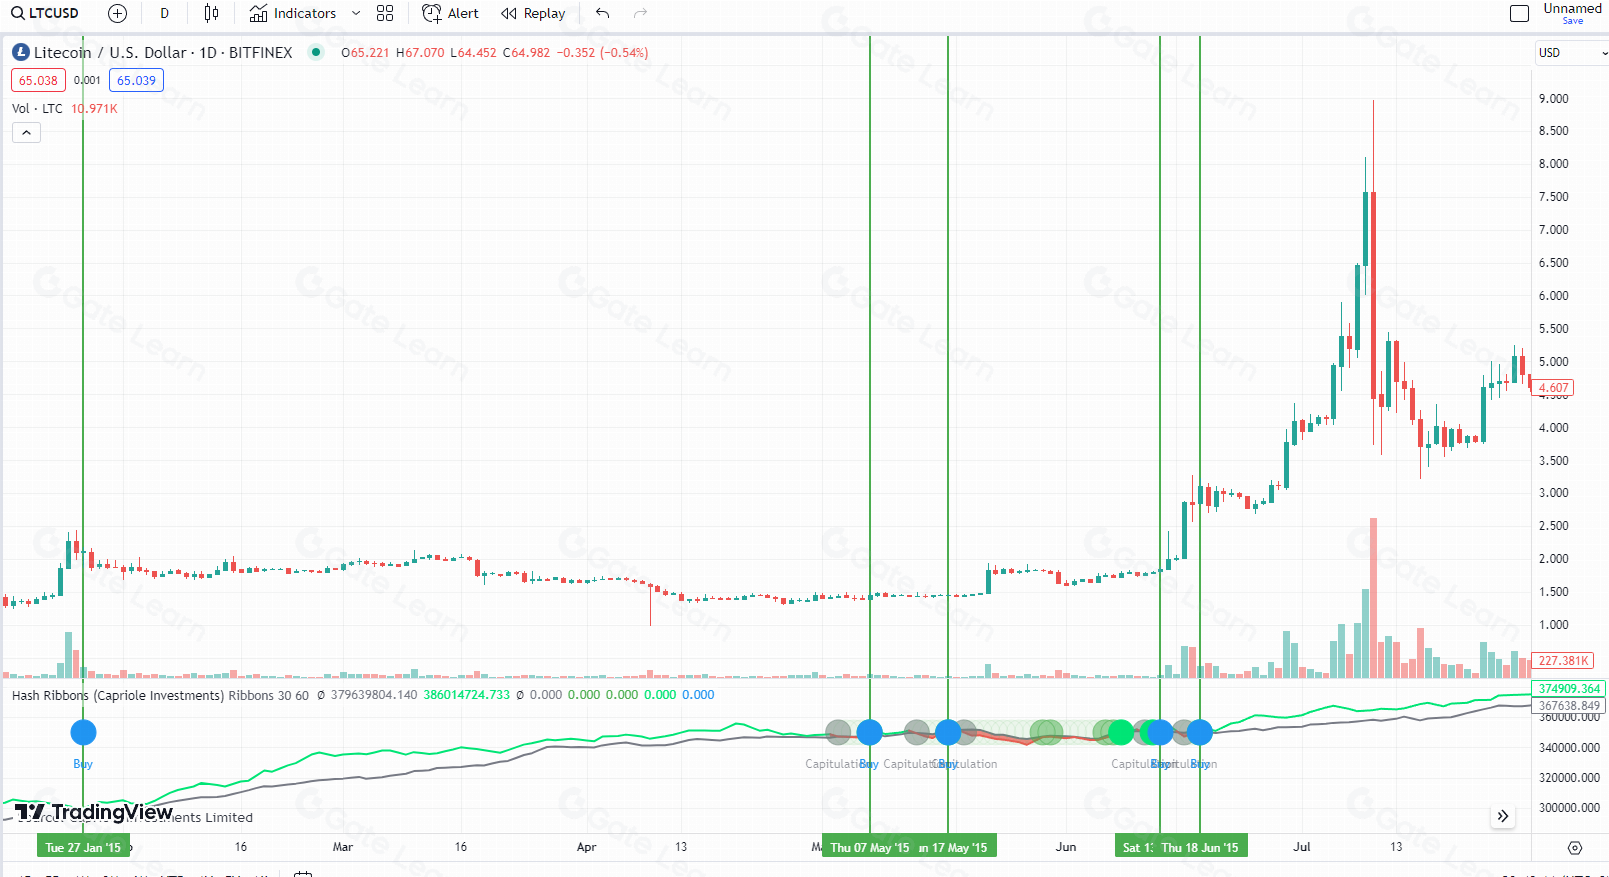Create an Alert

(450, 13)
